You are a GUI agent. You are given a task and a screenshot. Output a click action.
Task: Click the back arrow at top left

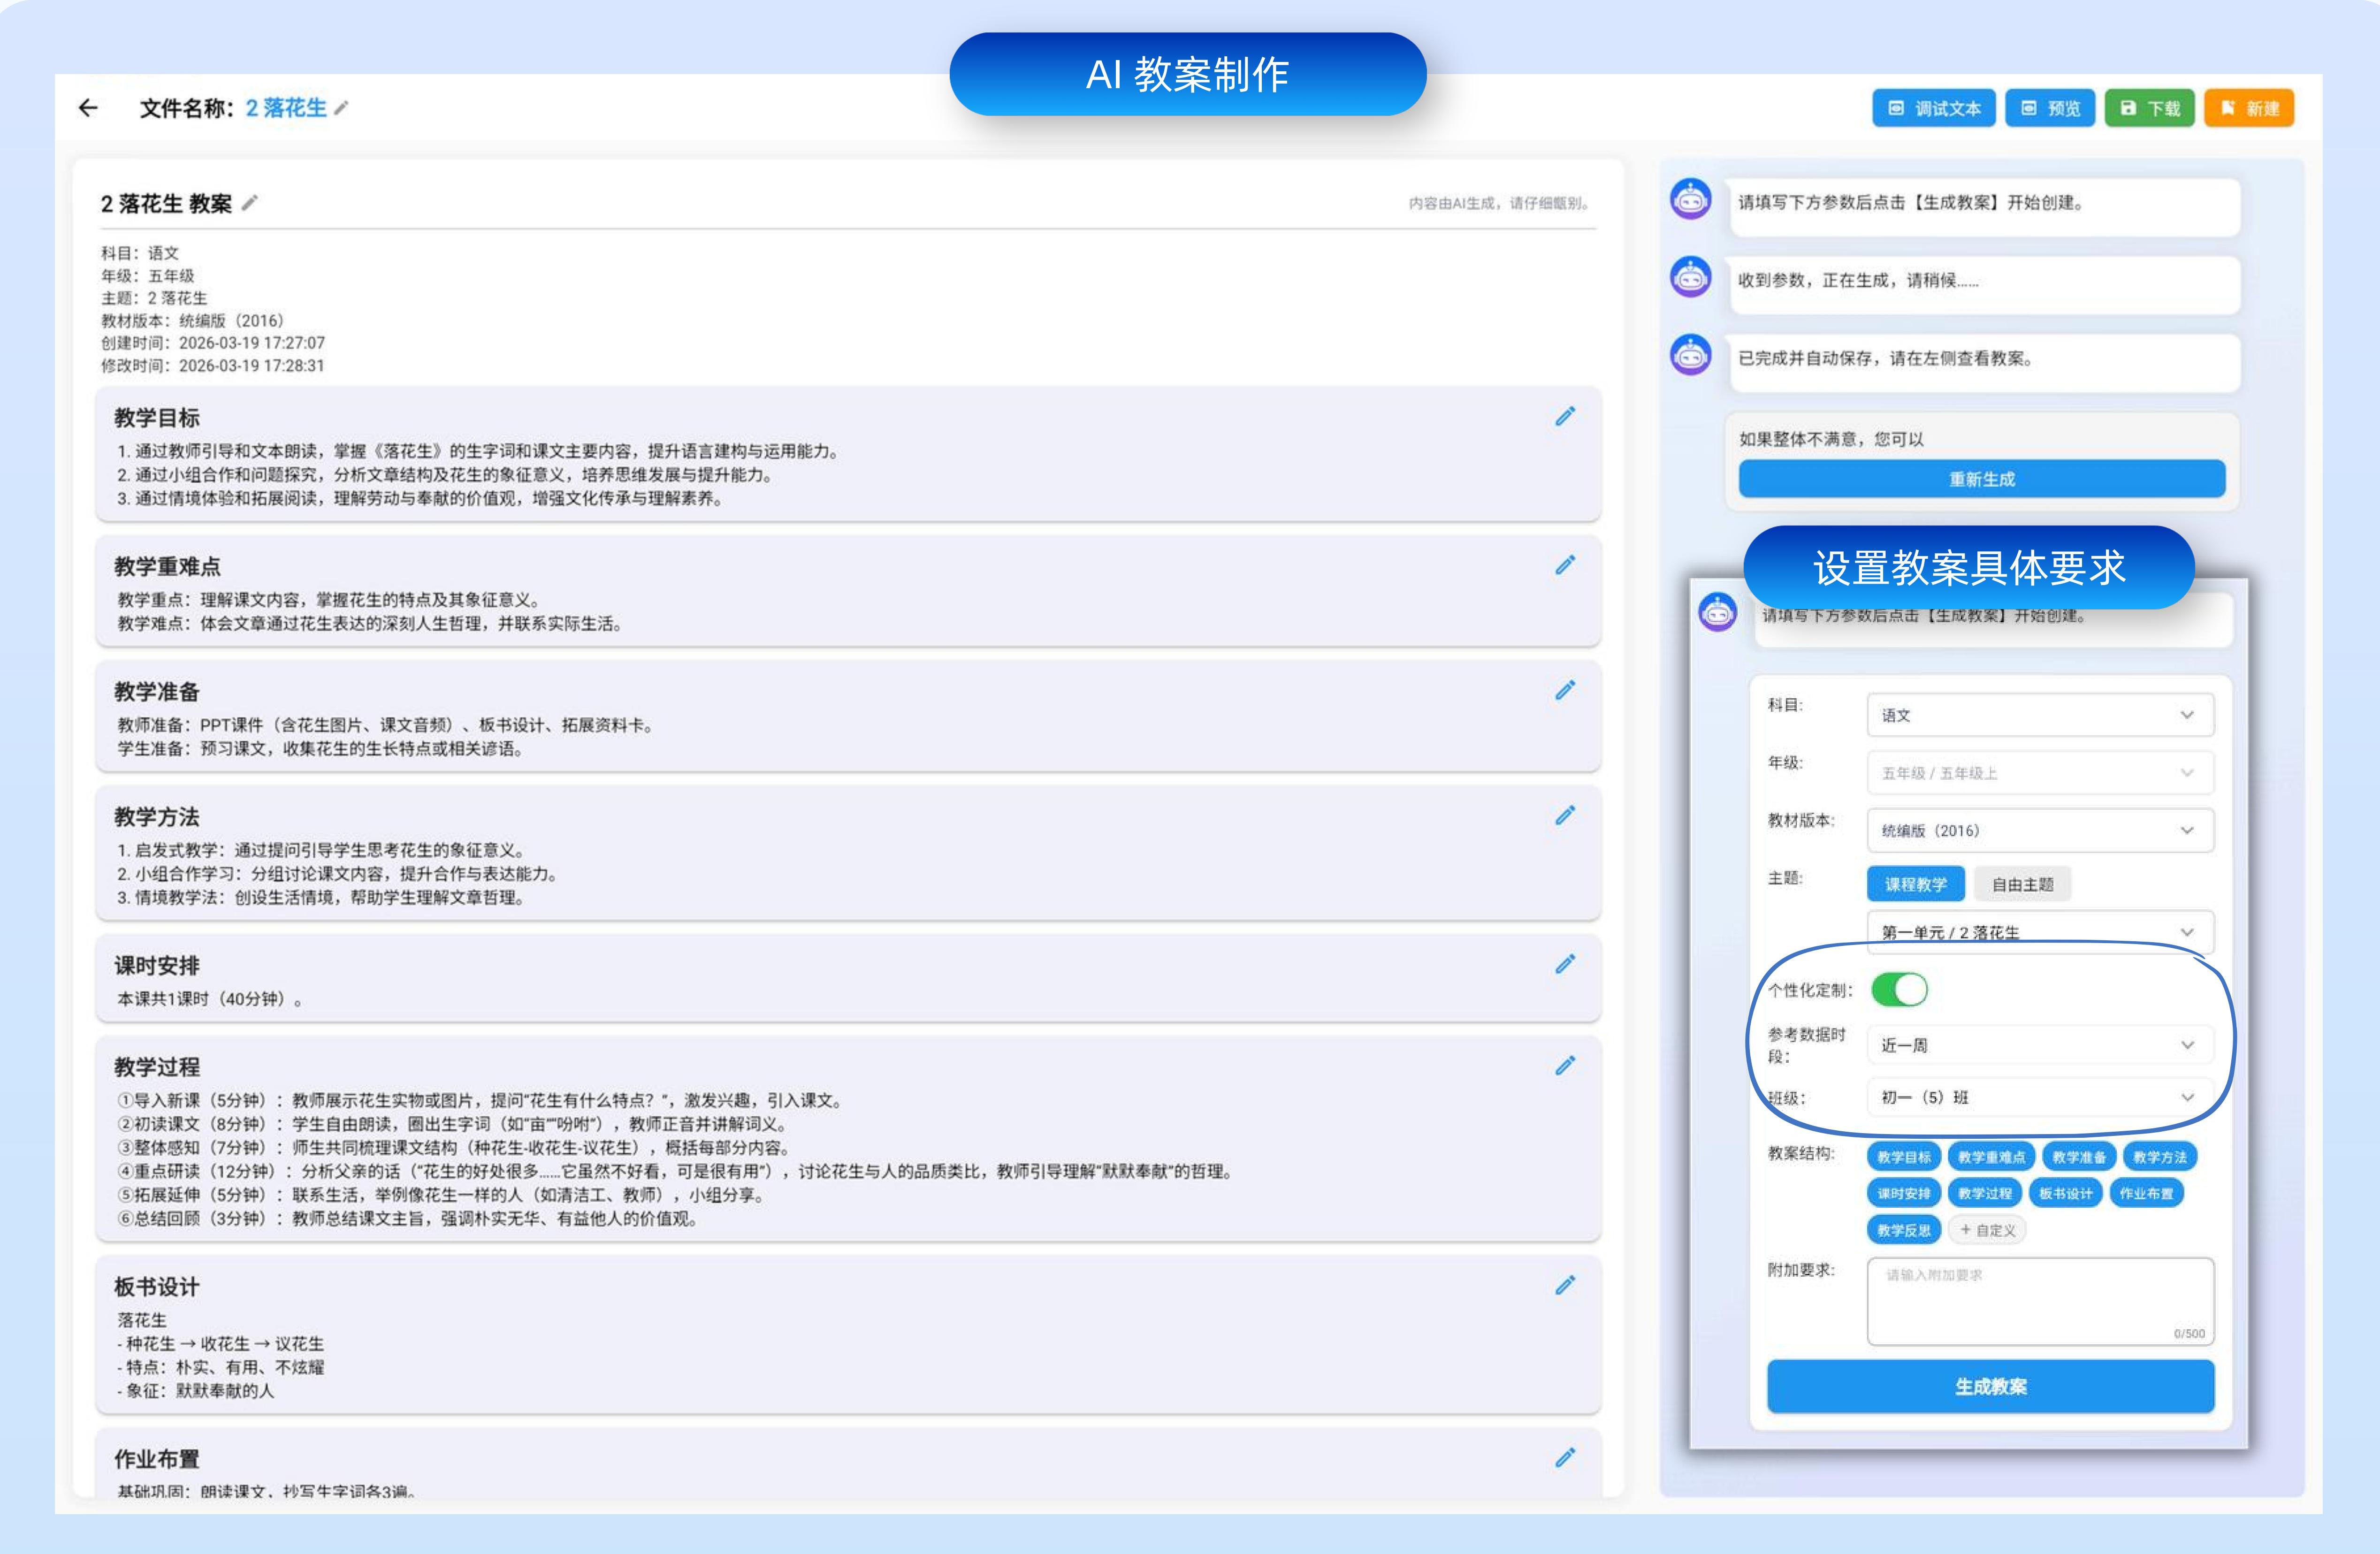[x=89, y=108]
